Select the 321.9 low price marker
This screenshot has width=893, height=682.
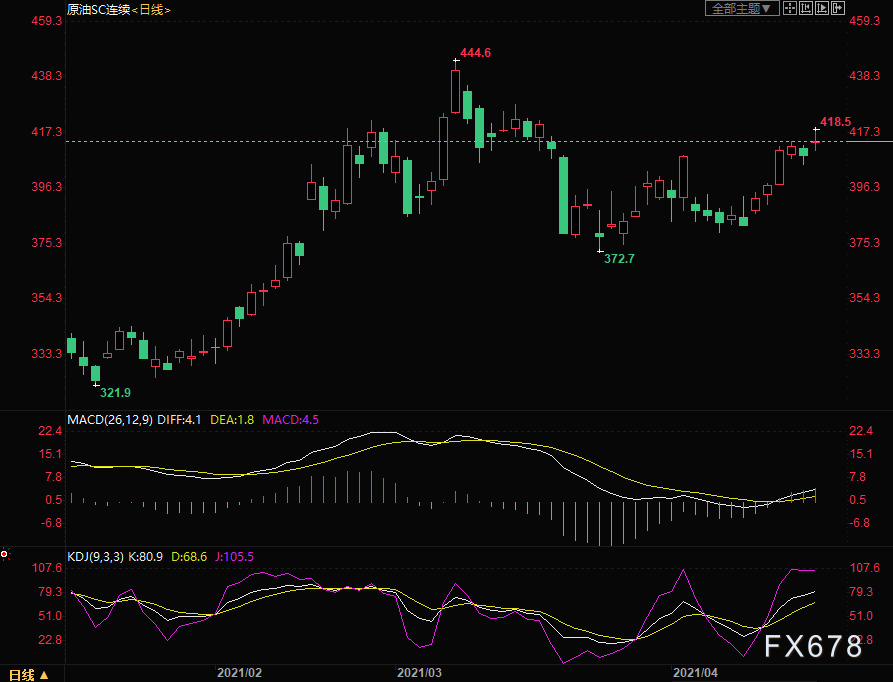(115, 392)
